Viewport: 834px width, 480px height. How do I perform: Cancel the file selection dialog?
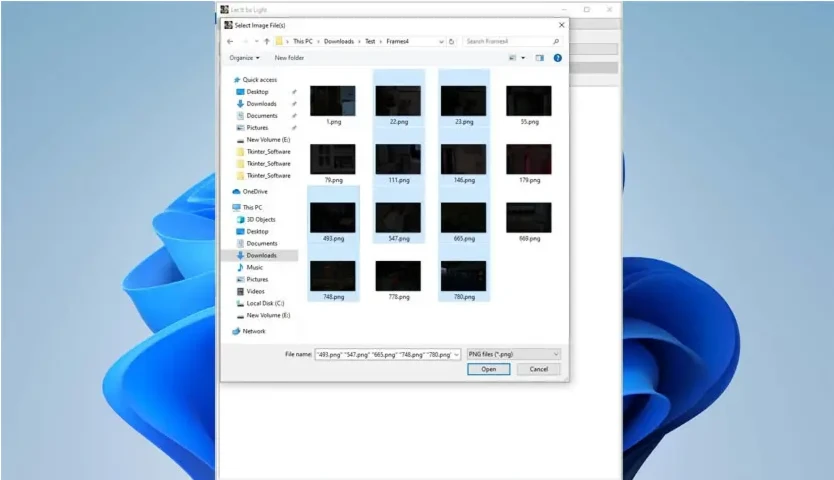(538, 369)
